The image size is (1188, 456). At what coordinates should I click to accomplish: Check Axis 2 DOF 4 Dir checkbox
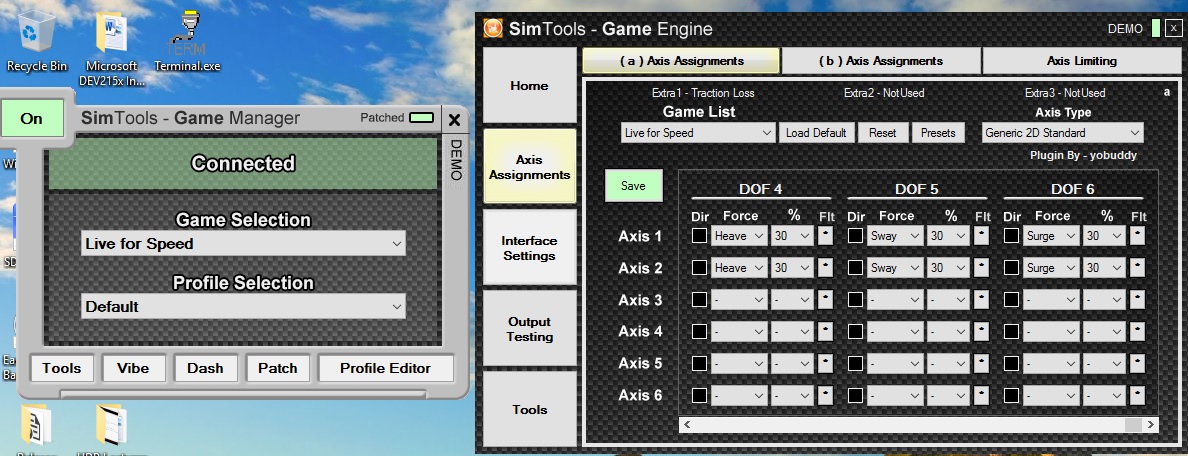click(x=699, y=267)
